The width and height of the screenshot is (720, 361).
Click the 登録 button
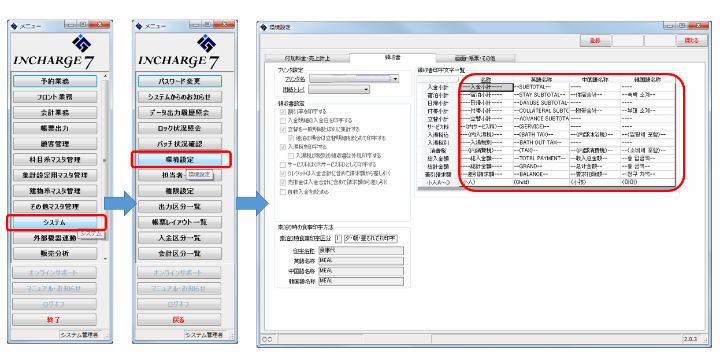tap(595, 40)
